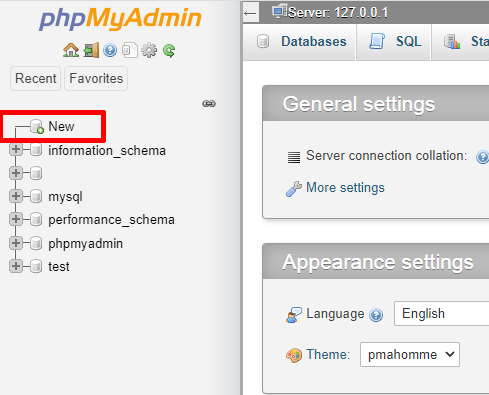Switch to the SQL tab
The height and width of the screenshot is (395, 489).
pos(394,42)
